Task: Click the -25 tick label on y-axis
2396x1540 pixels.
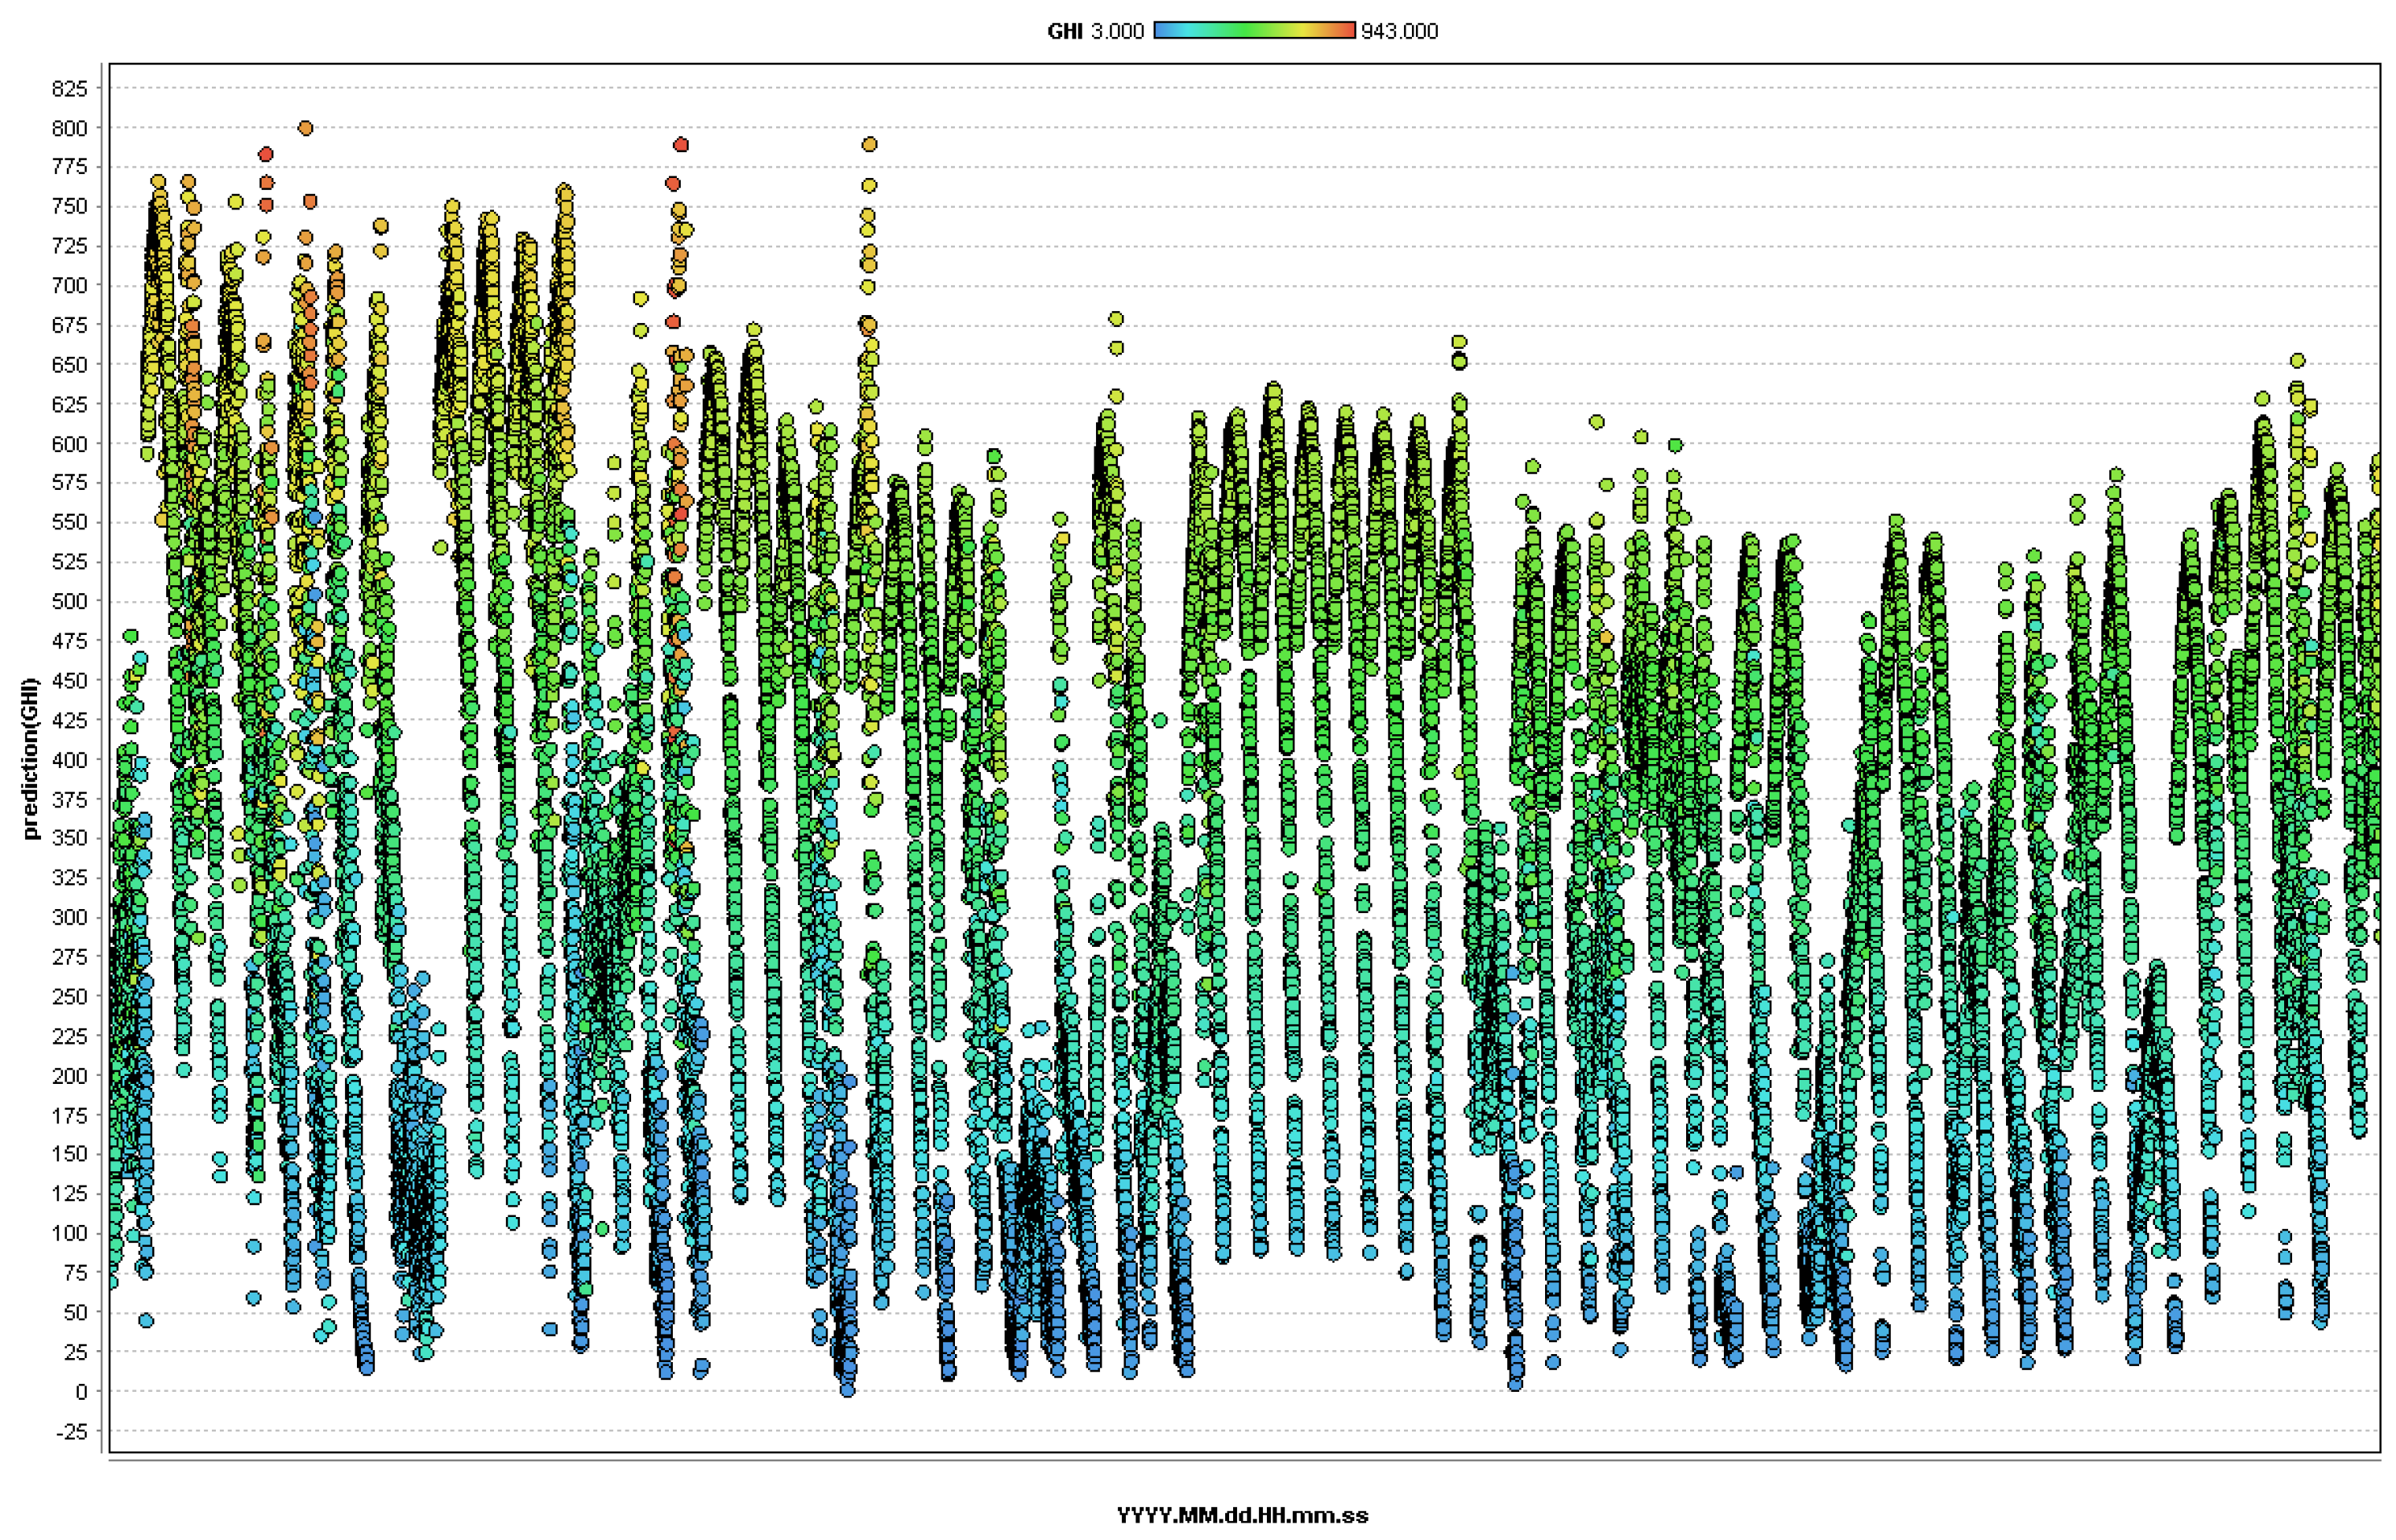Action: 71,1432
